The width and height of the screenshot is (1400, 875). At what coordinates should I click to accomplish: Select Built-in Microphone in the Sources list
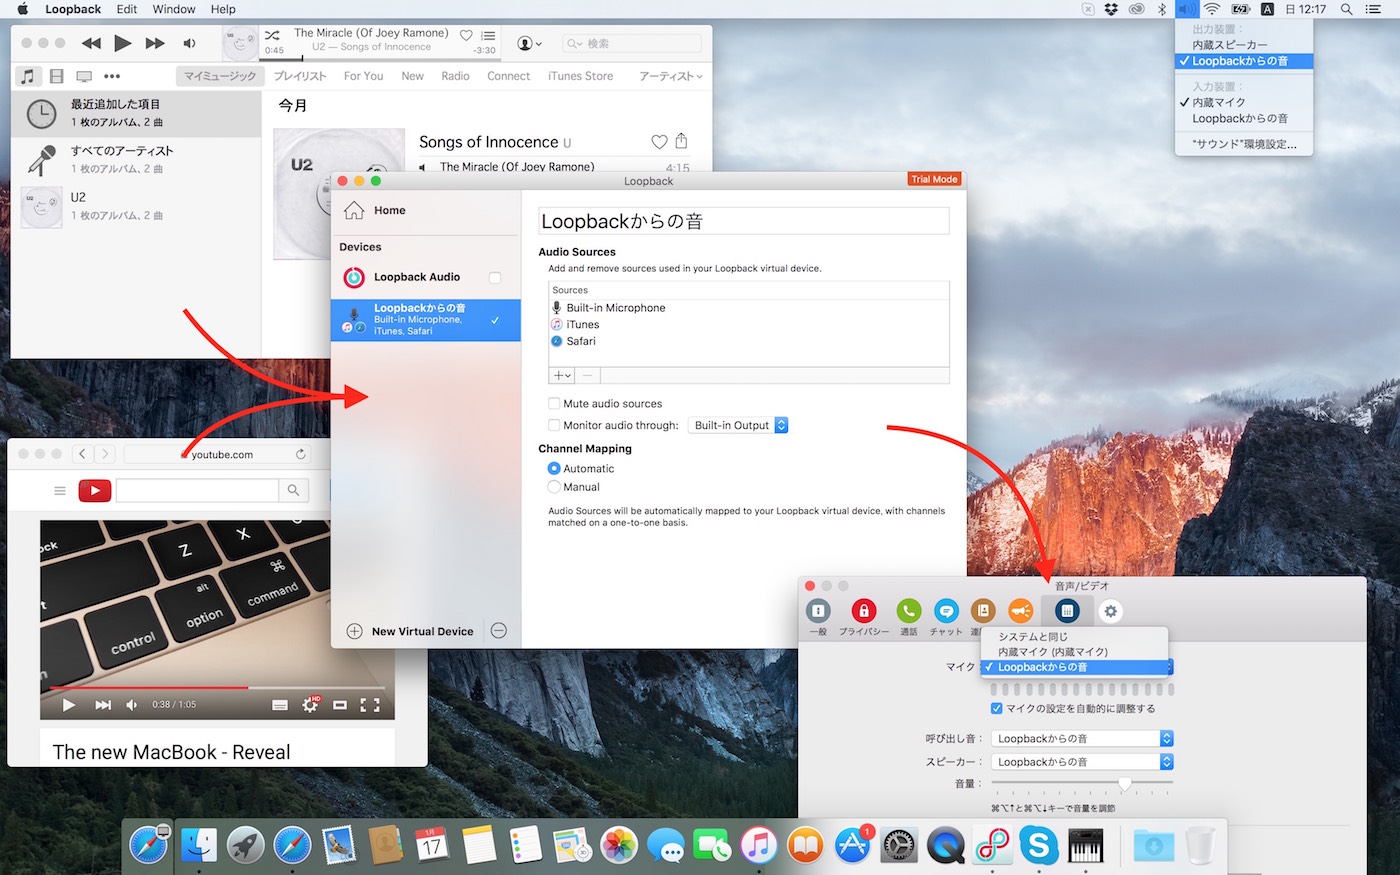749,308
